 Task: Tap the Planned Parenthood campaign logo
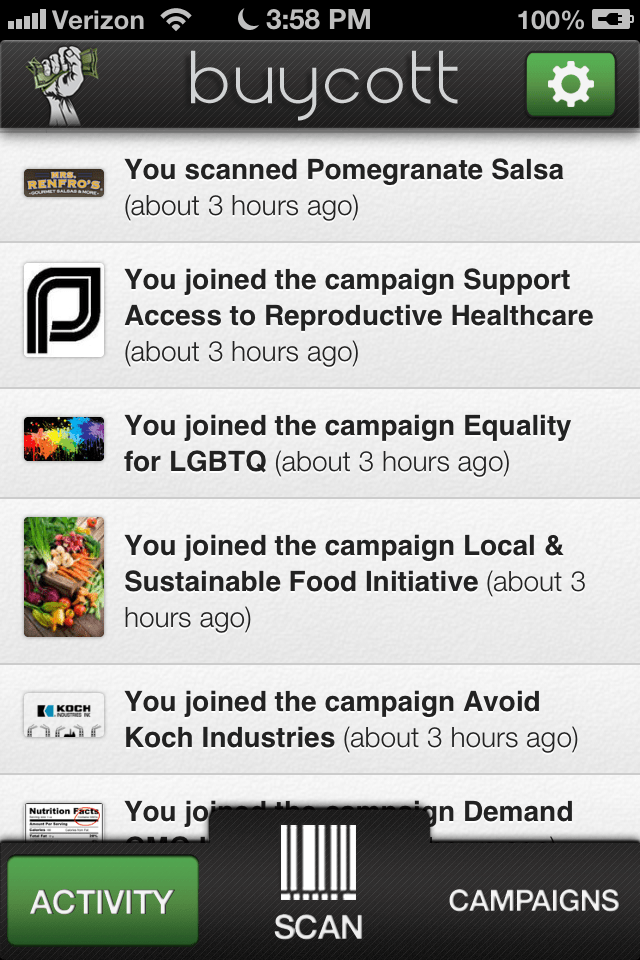(x=64, y=310)
